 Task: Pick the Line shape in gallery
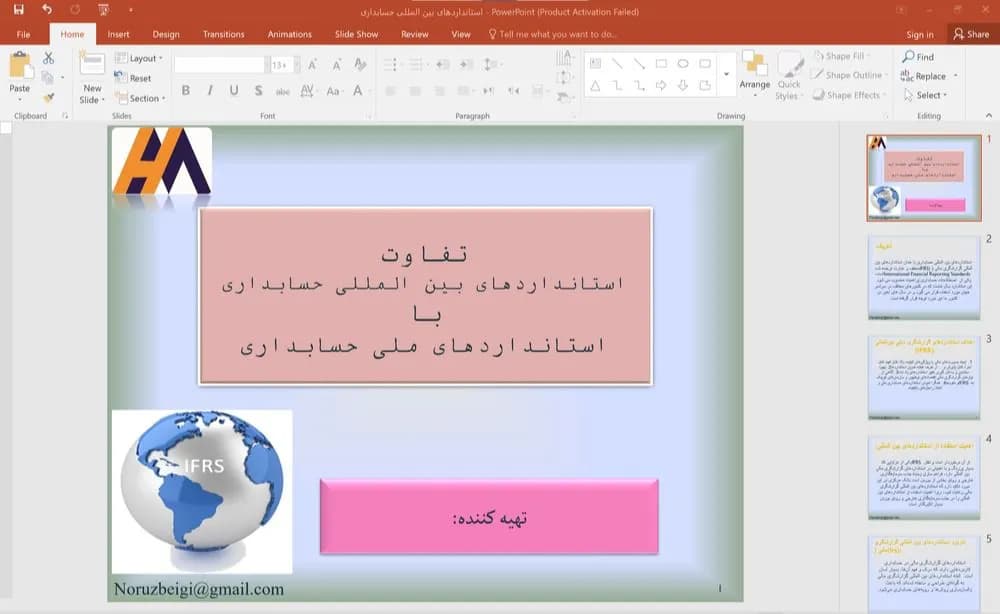617,63
